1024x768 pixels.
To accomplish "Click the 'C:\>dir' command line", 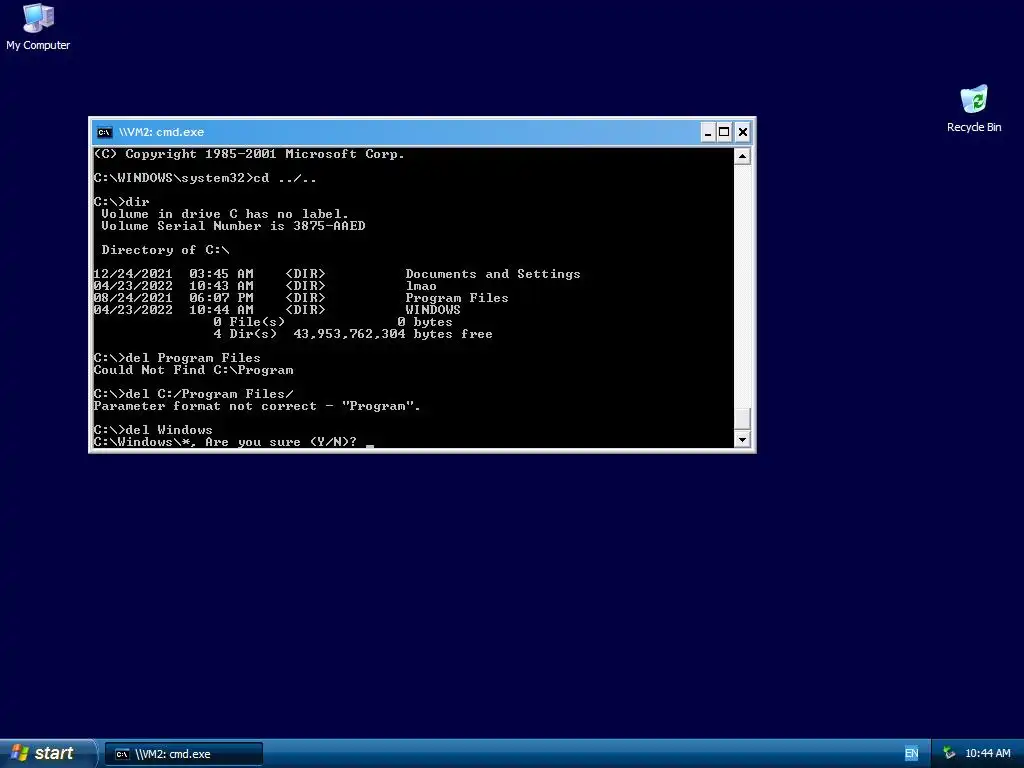I will pyautogui.click(x=121, y=202).
